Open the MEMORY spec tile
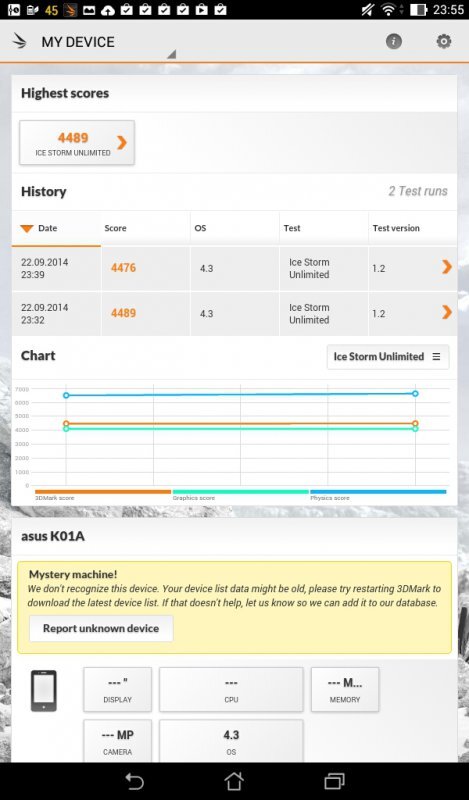Image resolution: width=469 pixels, height=800 pixels. point(345,689)
